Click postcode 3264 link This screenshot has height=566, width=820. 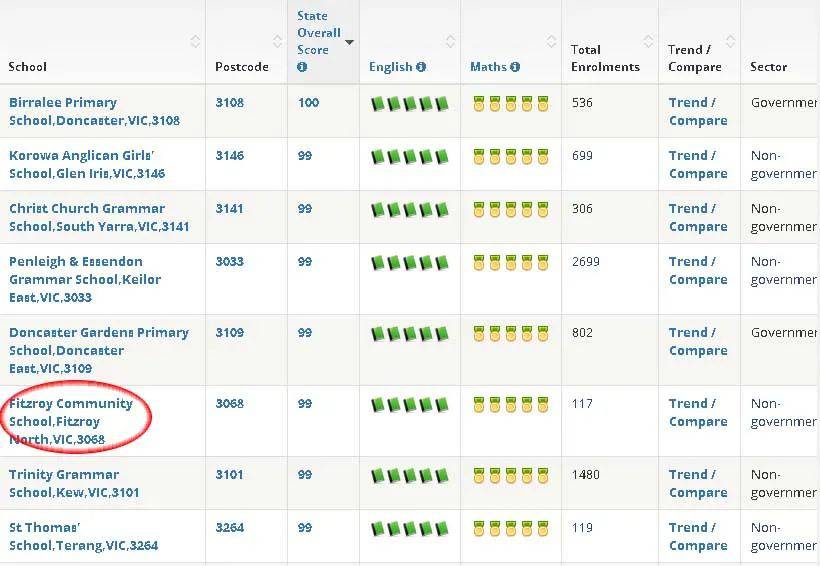click(230, 527)
